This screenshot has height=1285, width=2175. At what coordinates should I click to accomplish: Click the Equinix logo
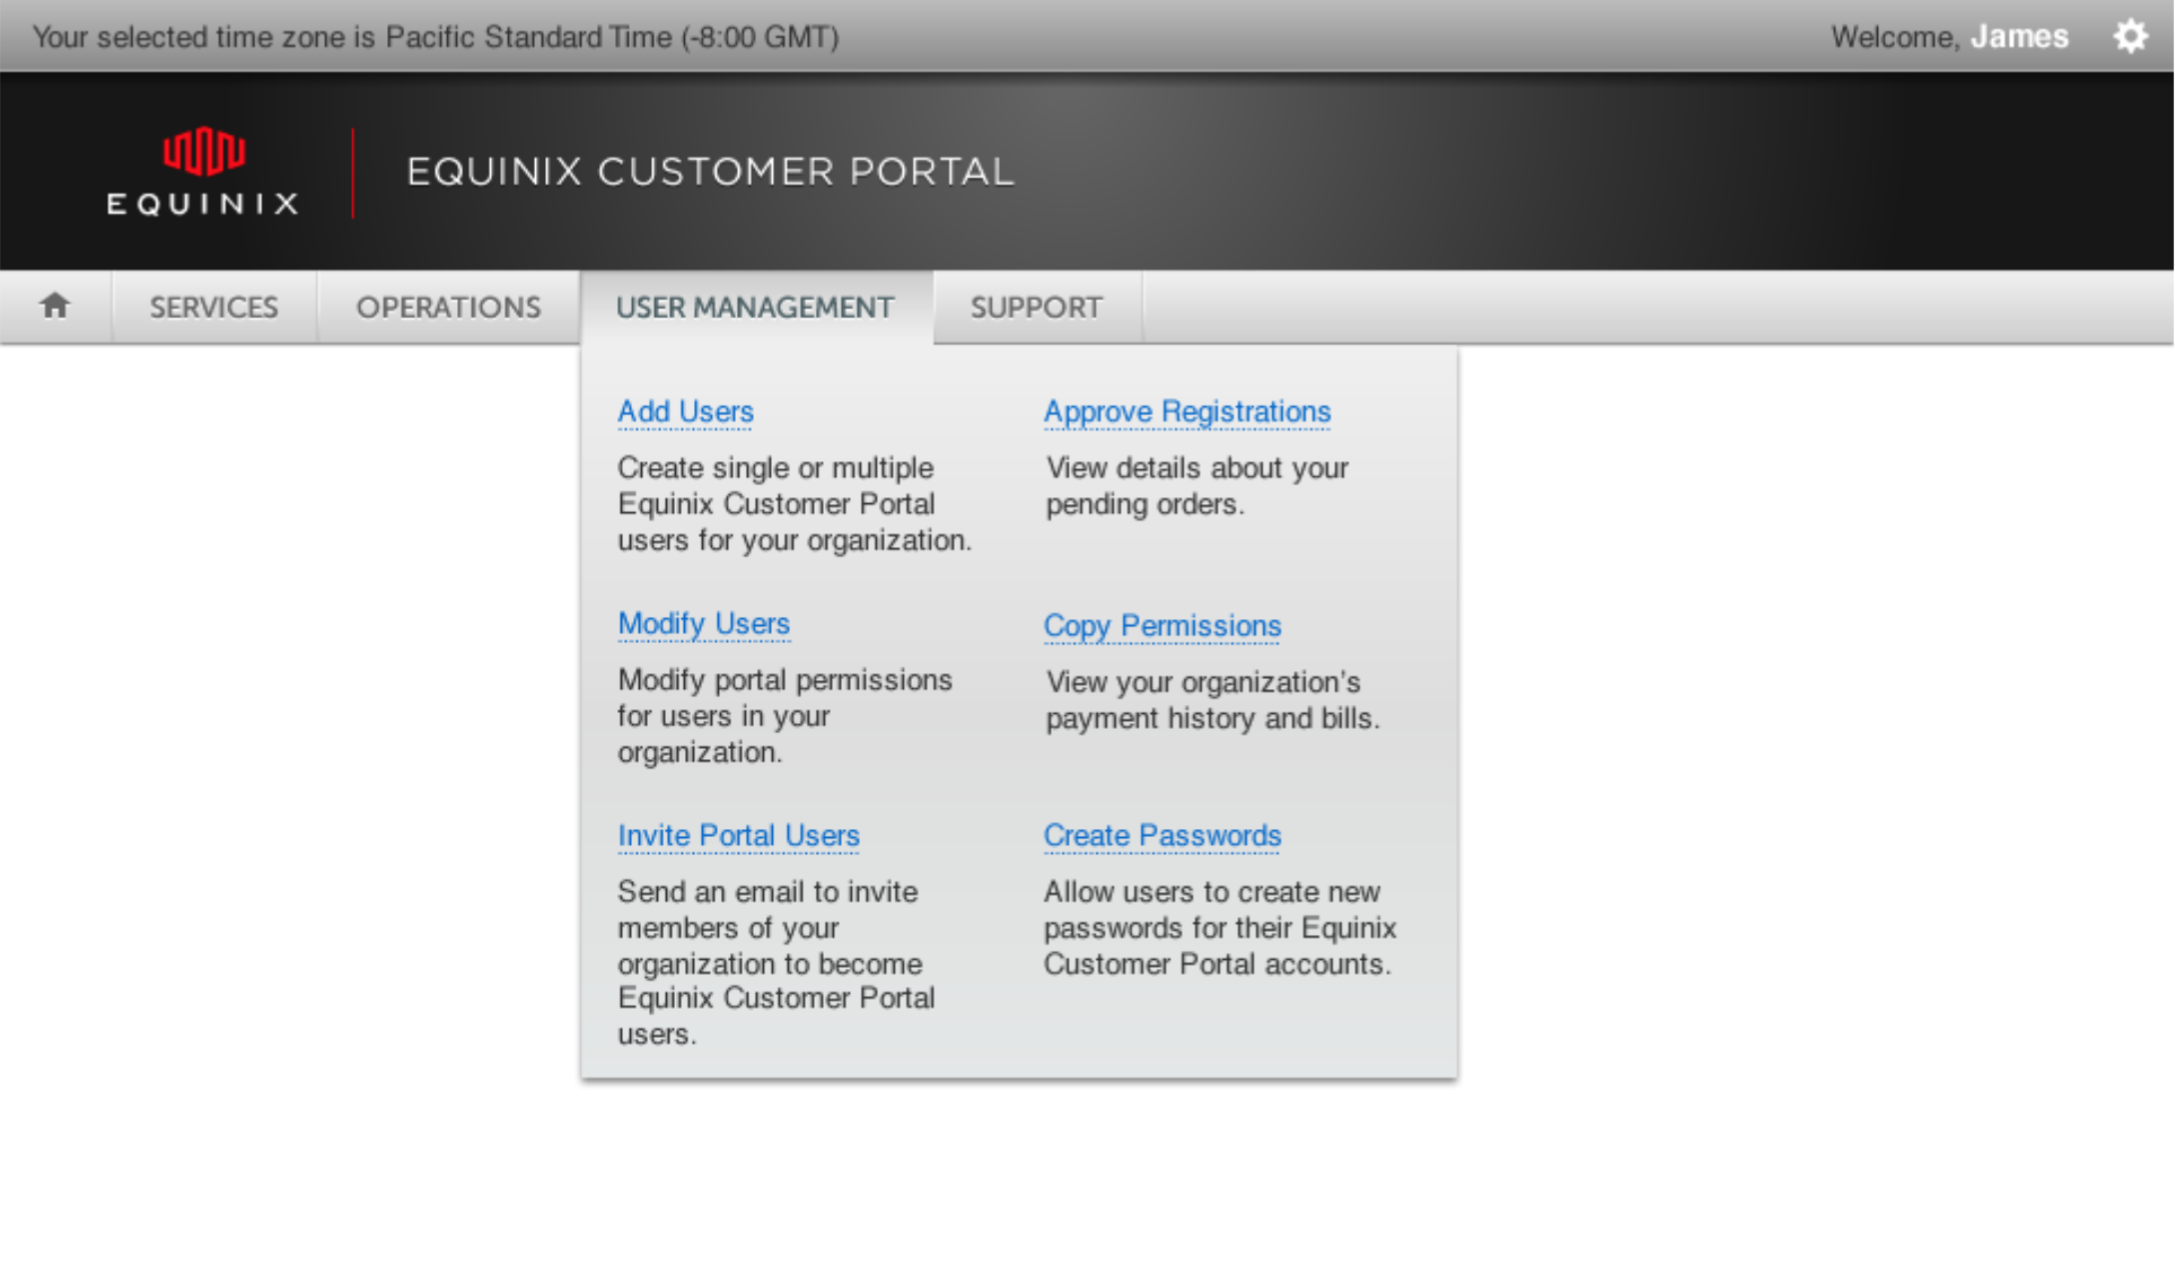point(203,171)
